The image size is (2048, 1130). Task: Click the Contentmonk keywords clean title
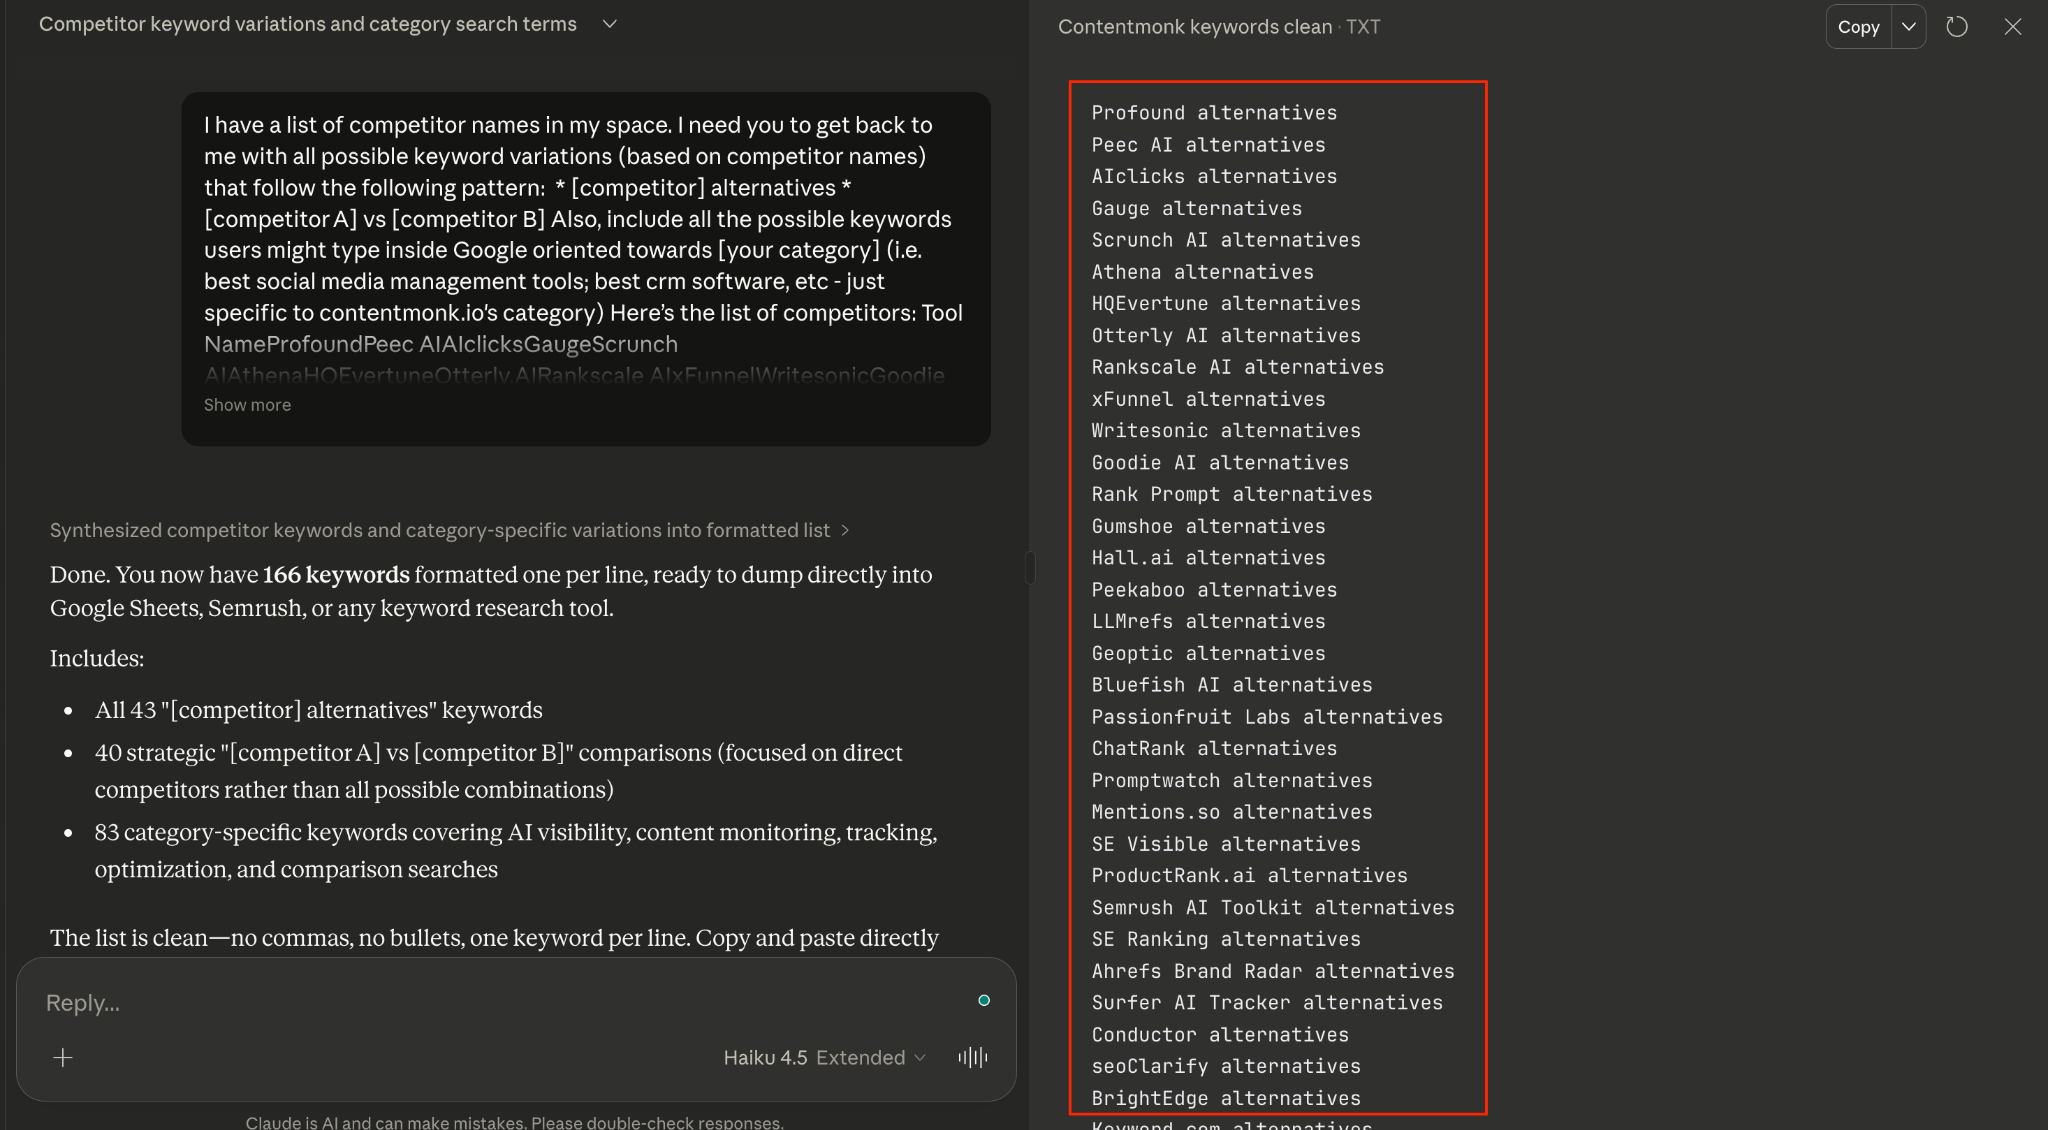1195,27
